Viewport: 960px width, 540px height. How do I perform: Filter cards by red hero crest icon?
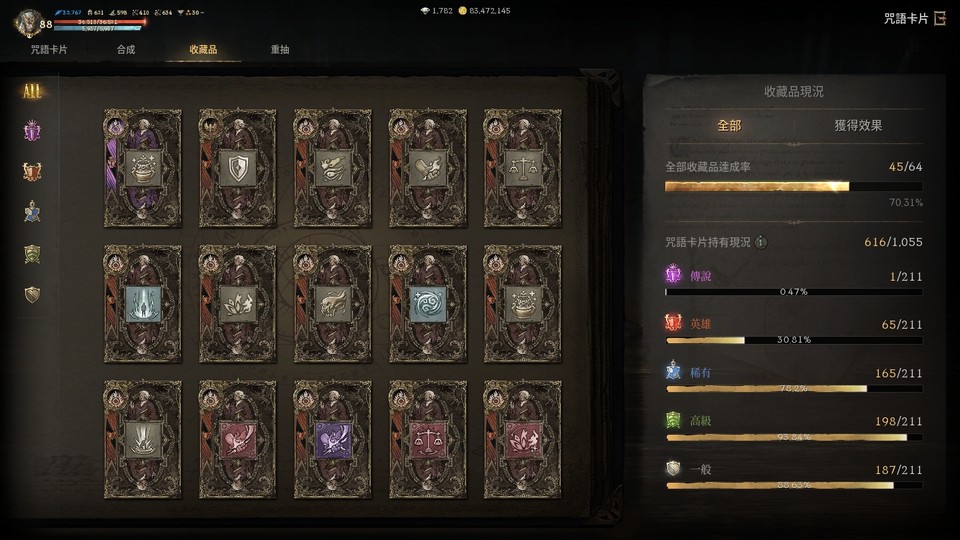[x=32, y=171]
